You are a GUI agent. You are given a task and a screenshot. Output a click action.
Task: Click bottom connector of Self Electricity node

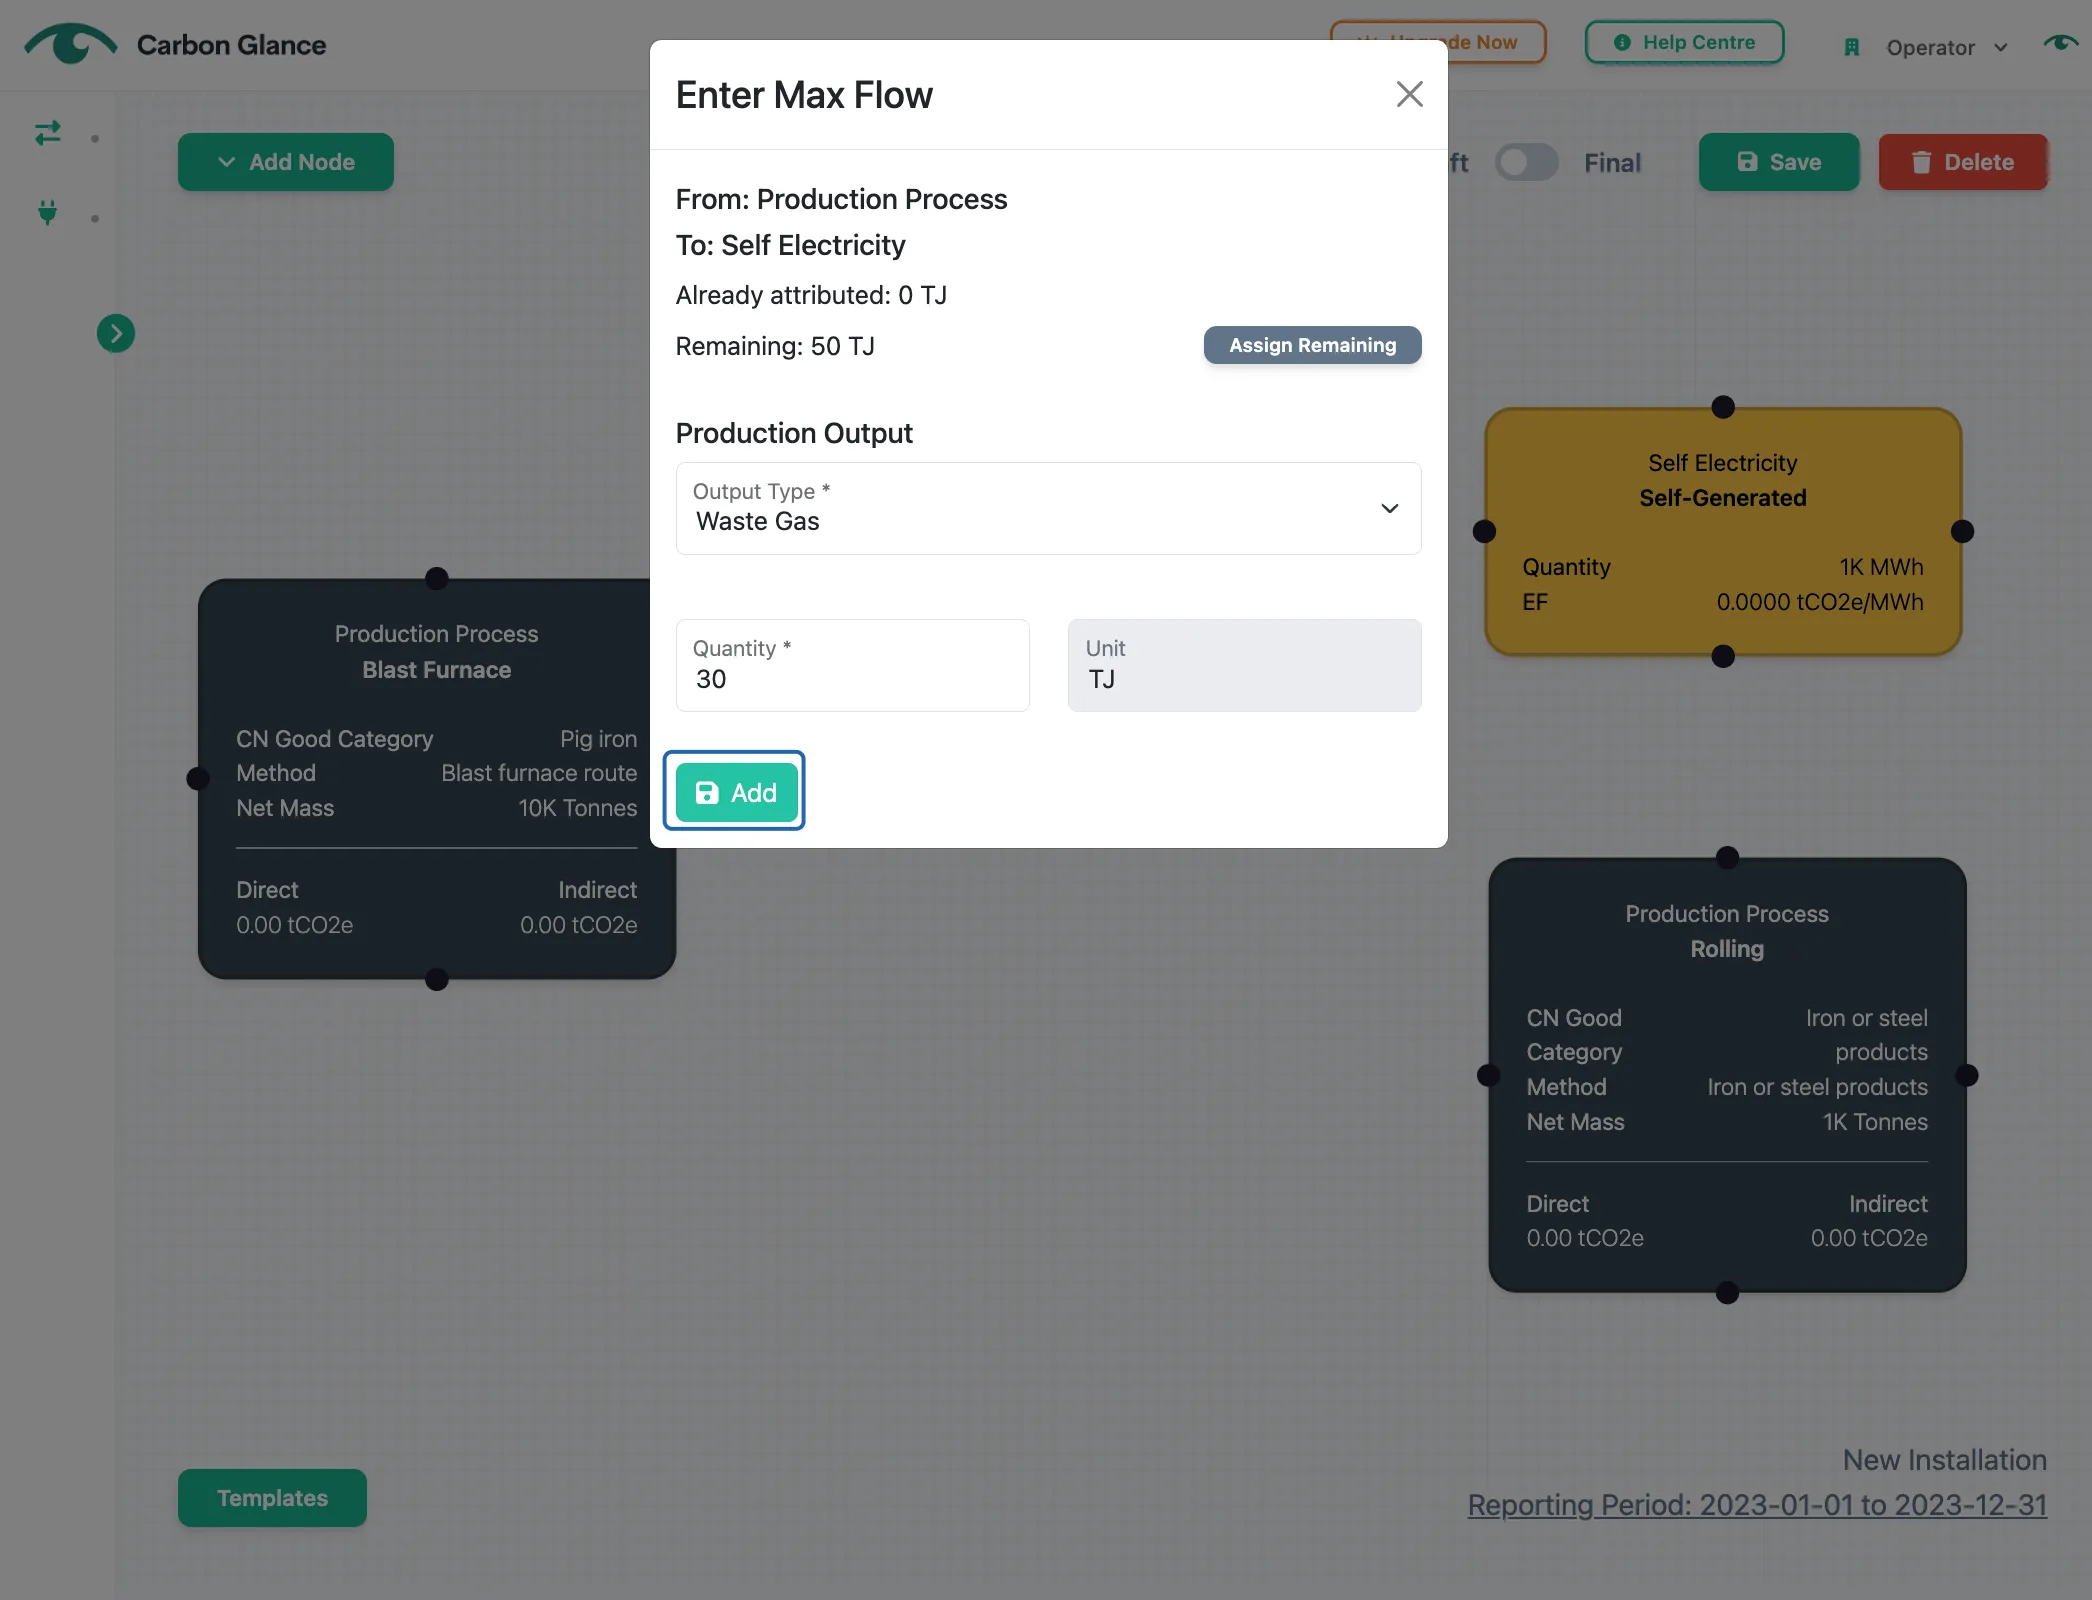(1722, 656)
